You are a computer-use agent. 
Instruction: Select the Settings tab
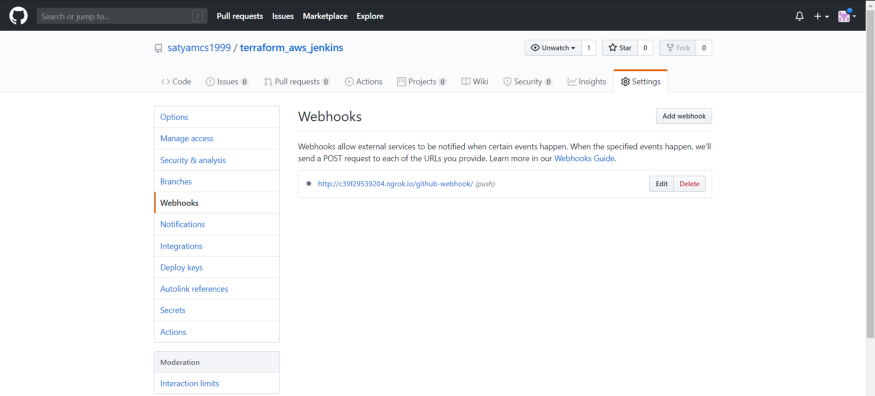[x=640, y=81]
